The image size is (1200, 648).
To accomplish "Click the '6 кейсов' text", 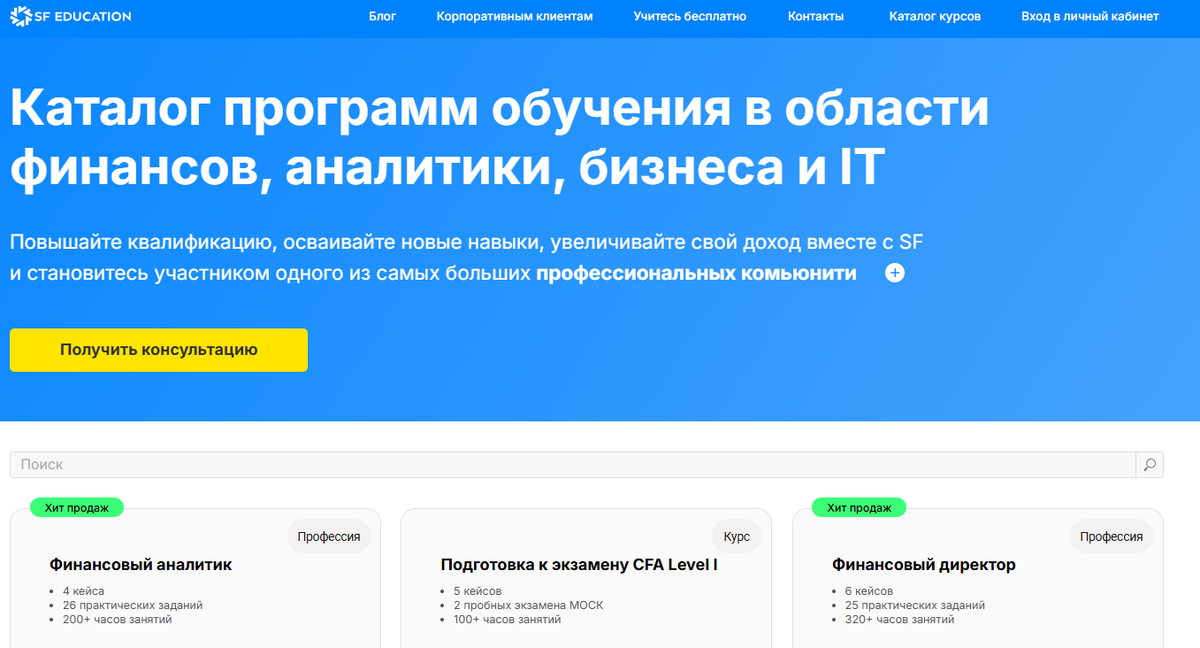I will (x=869, y=591).
